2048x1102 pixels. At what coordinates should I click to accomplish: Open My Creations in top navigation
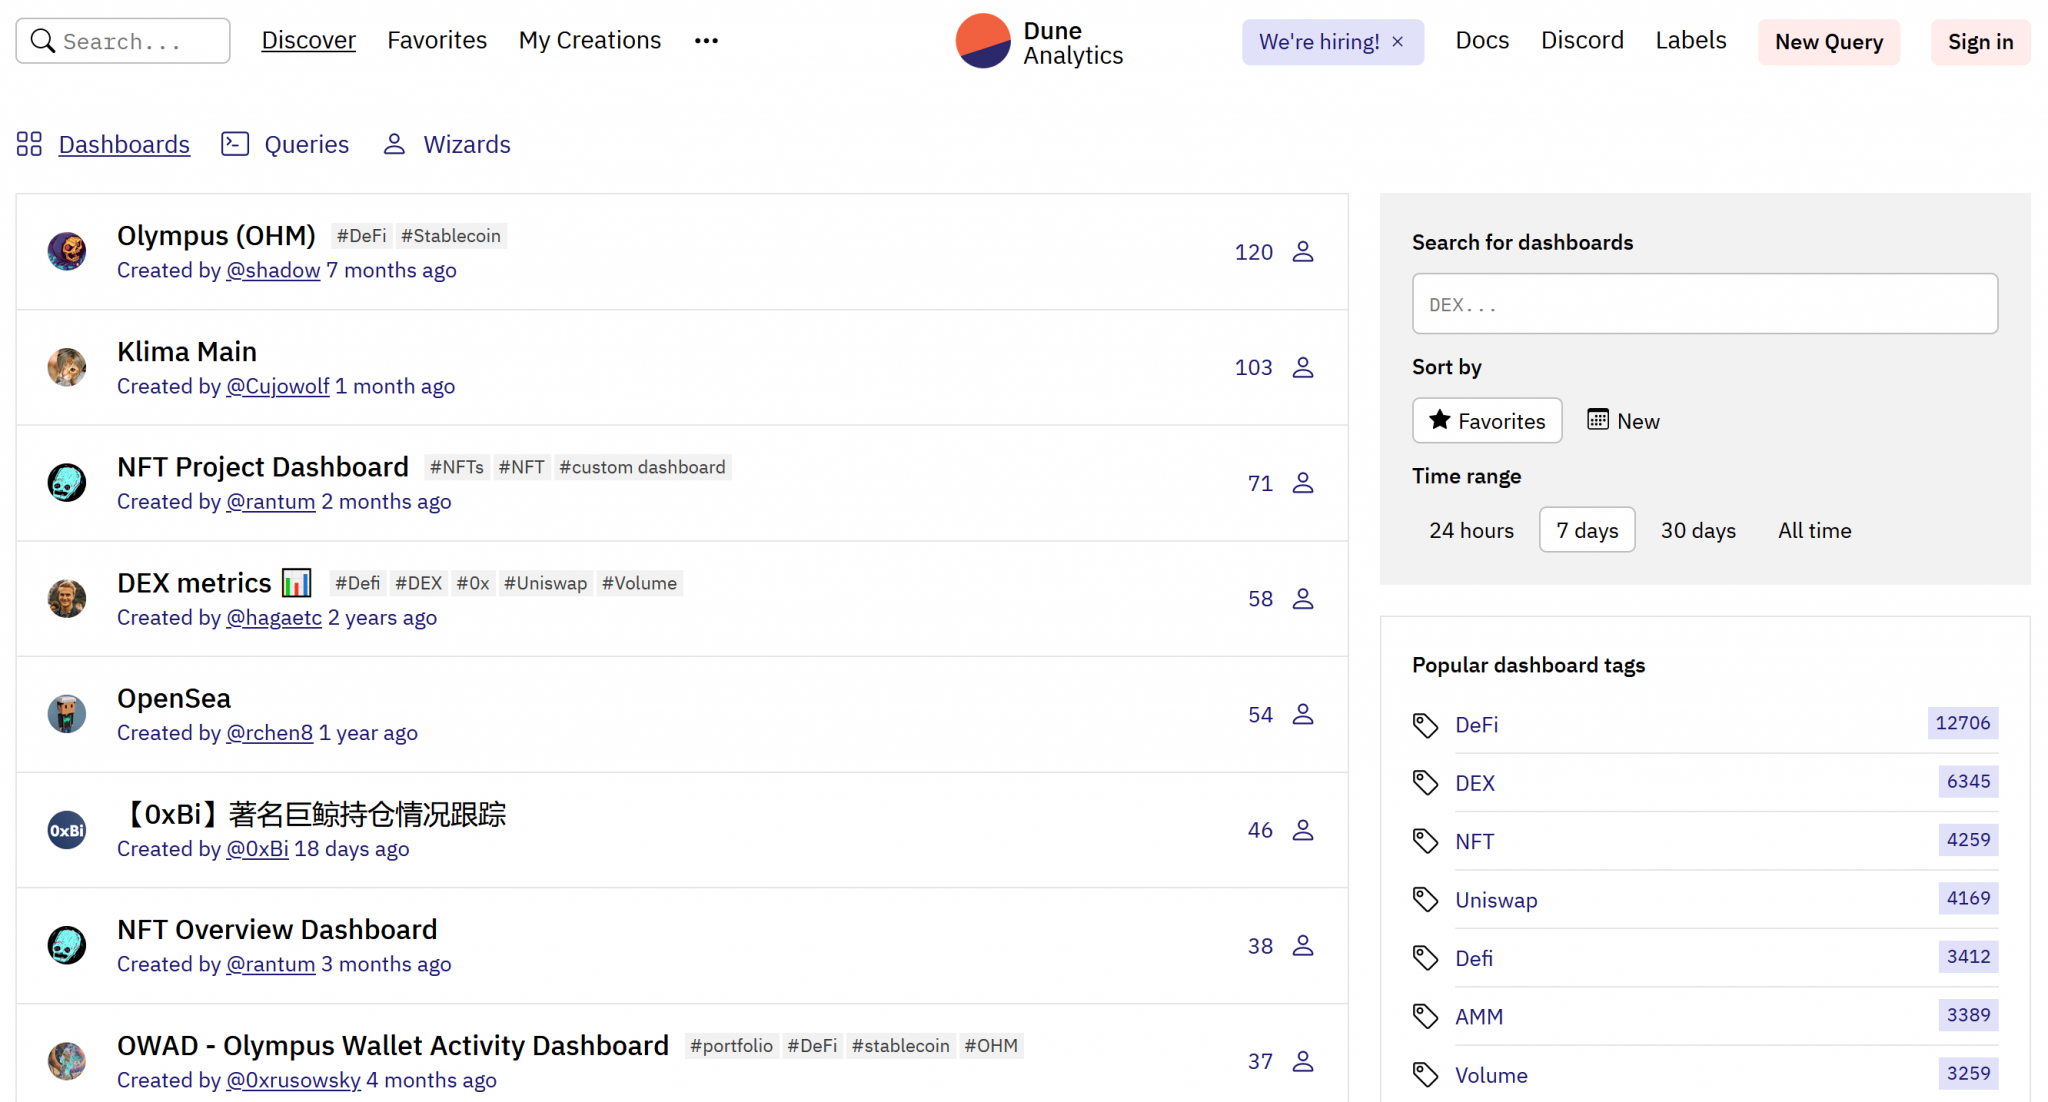pyautogui.click(x=590, y=40)
